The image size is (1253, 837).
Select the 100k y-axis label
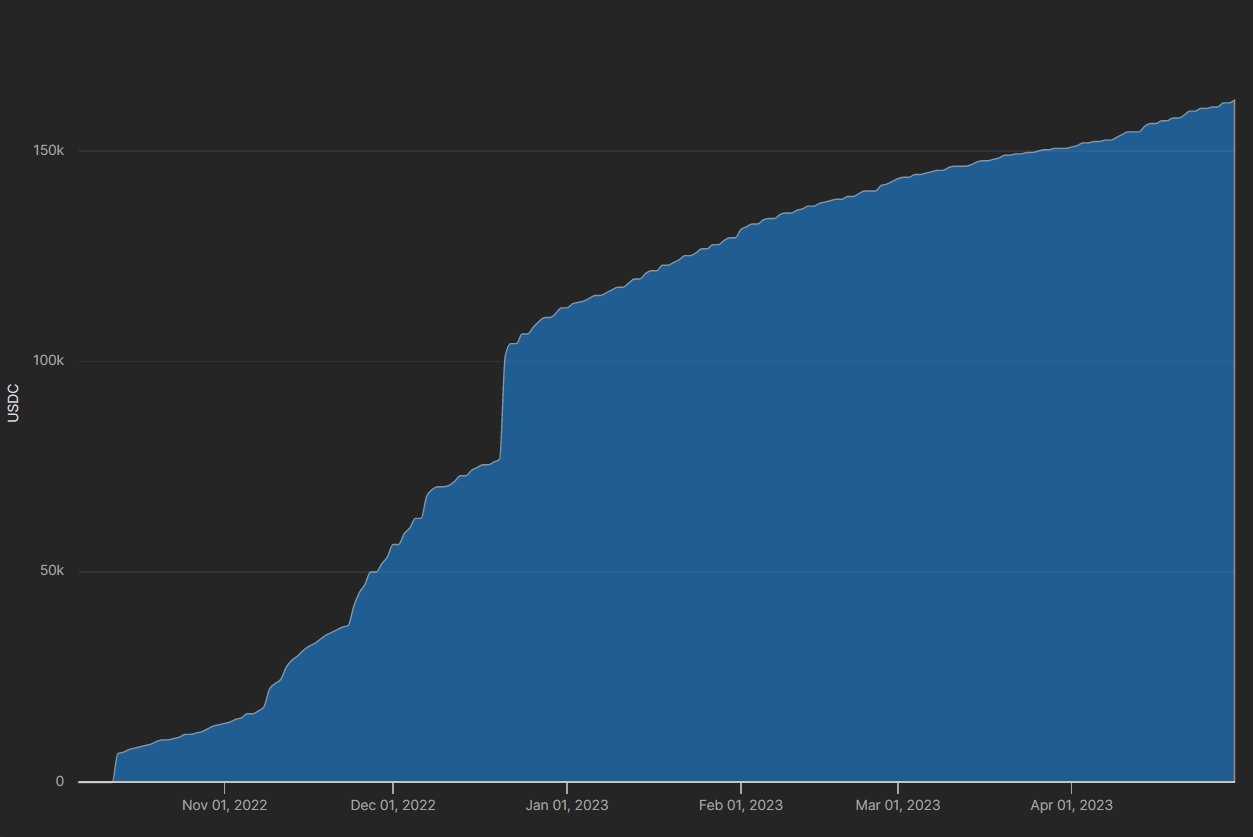click(x=50, y=361)
